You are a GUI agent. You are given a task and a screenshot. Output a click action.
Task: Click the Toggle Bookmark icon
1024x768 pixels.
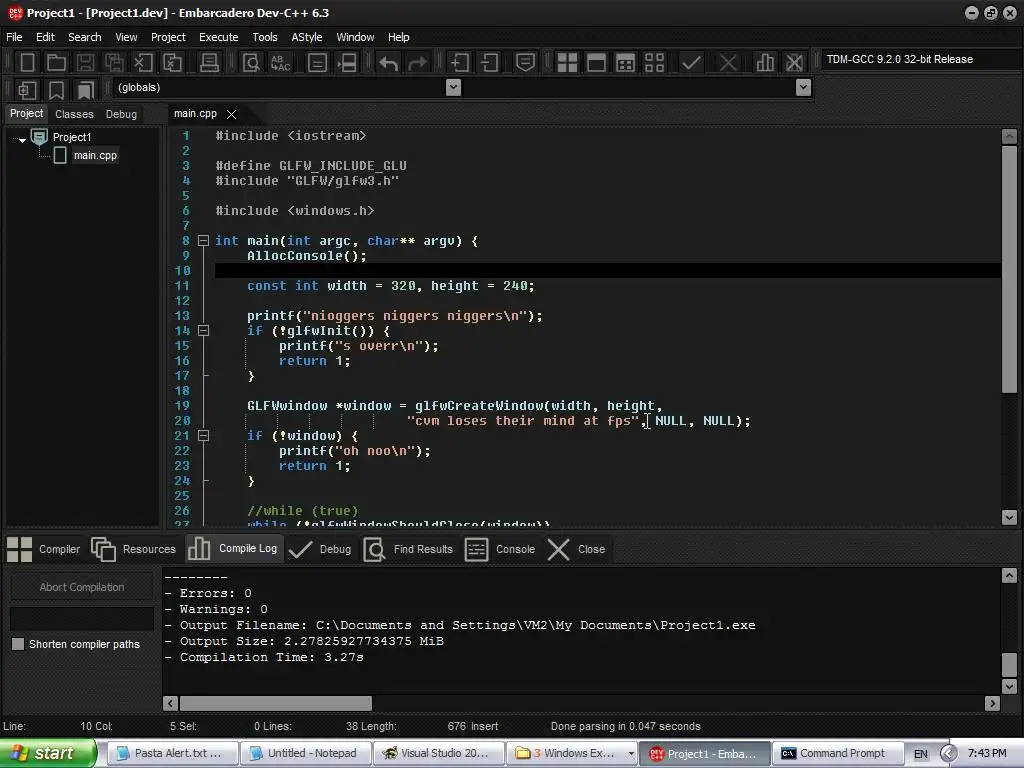click(56, 89)
